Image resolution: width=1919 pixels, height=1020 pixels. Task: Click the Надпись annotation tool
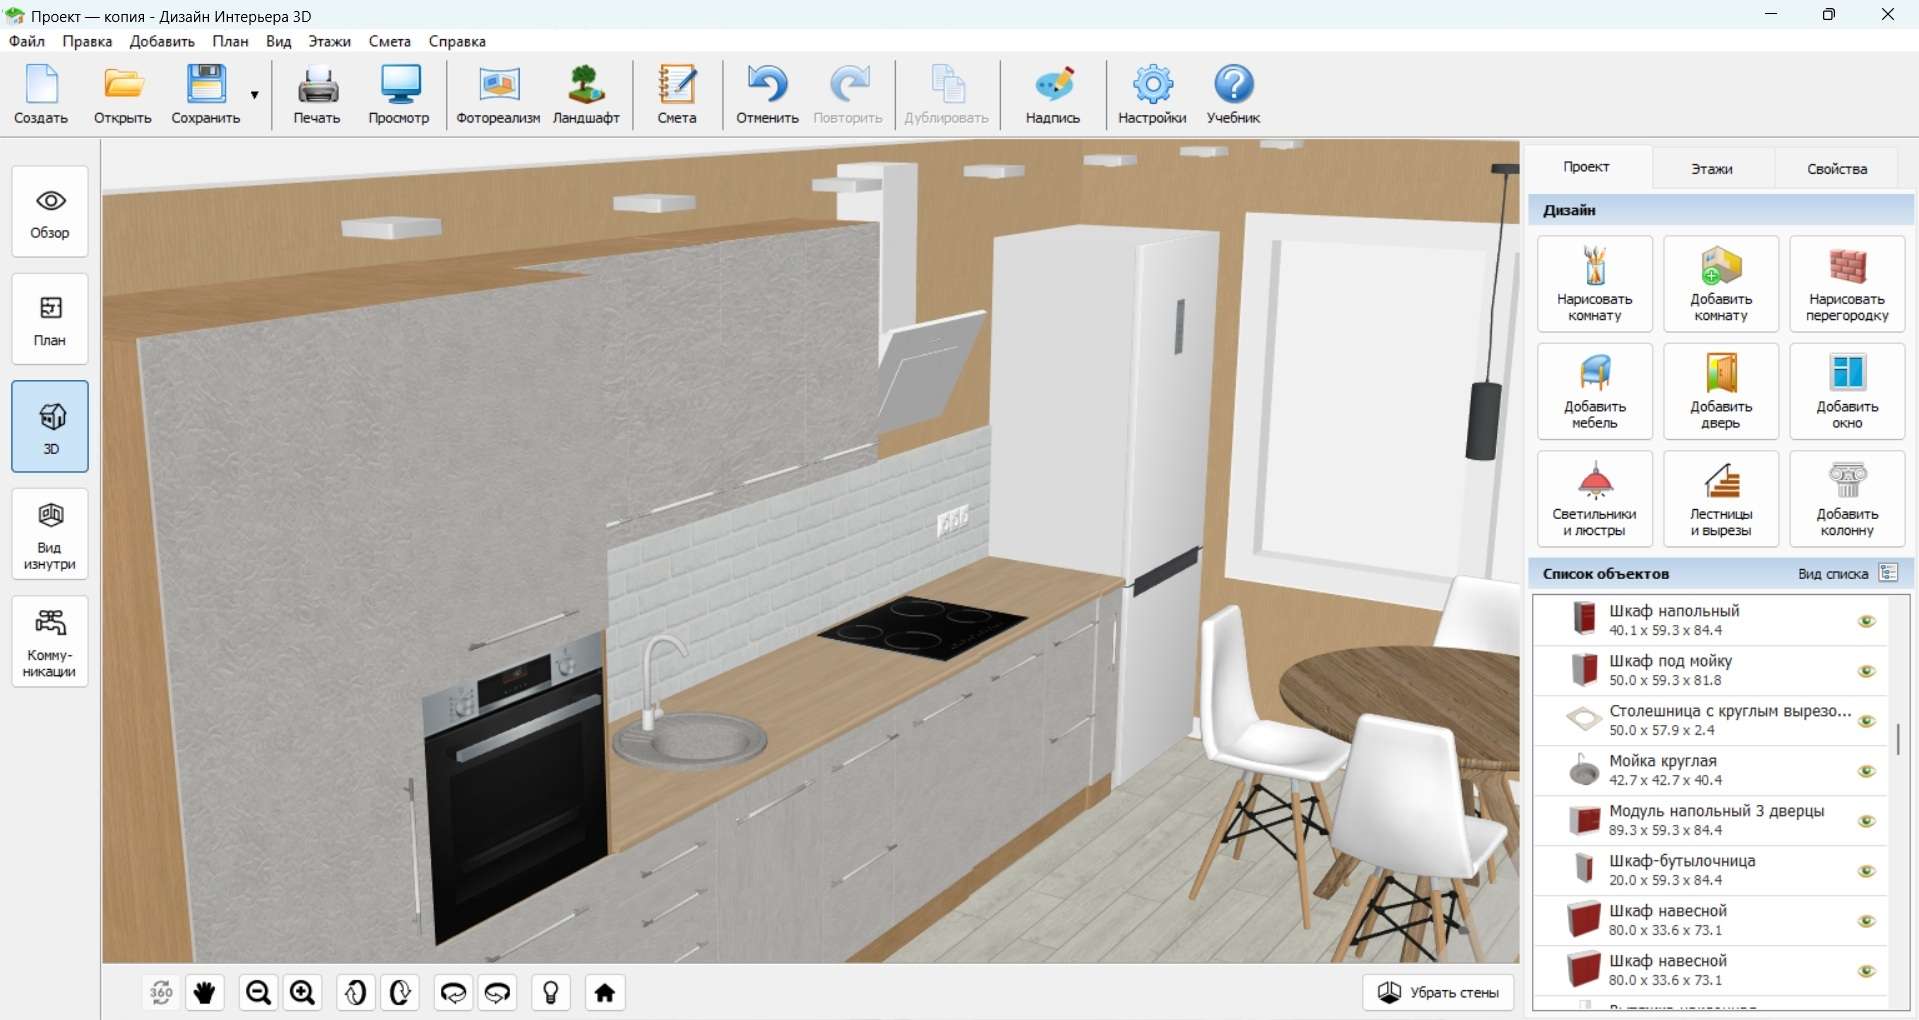pyautogui.click(x=1053, y=95)
